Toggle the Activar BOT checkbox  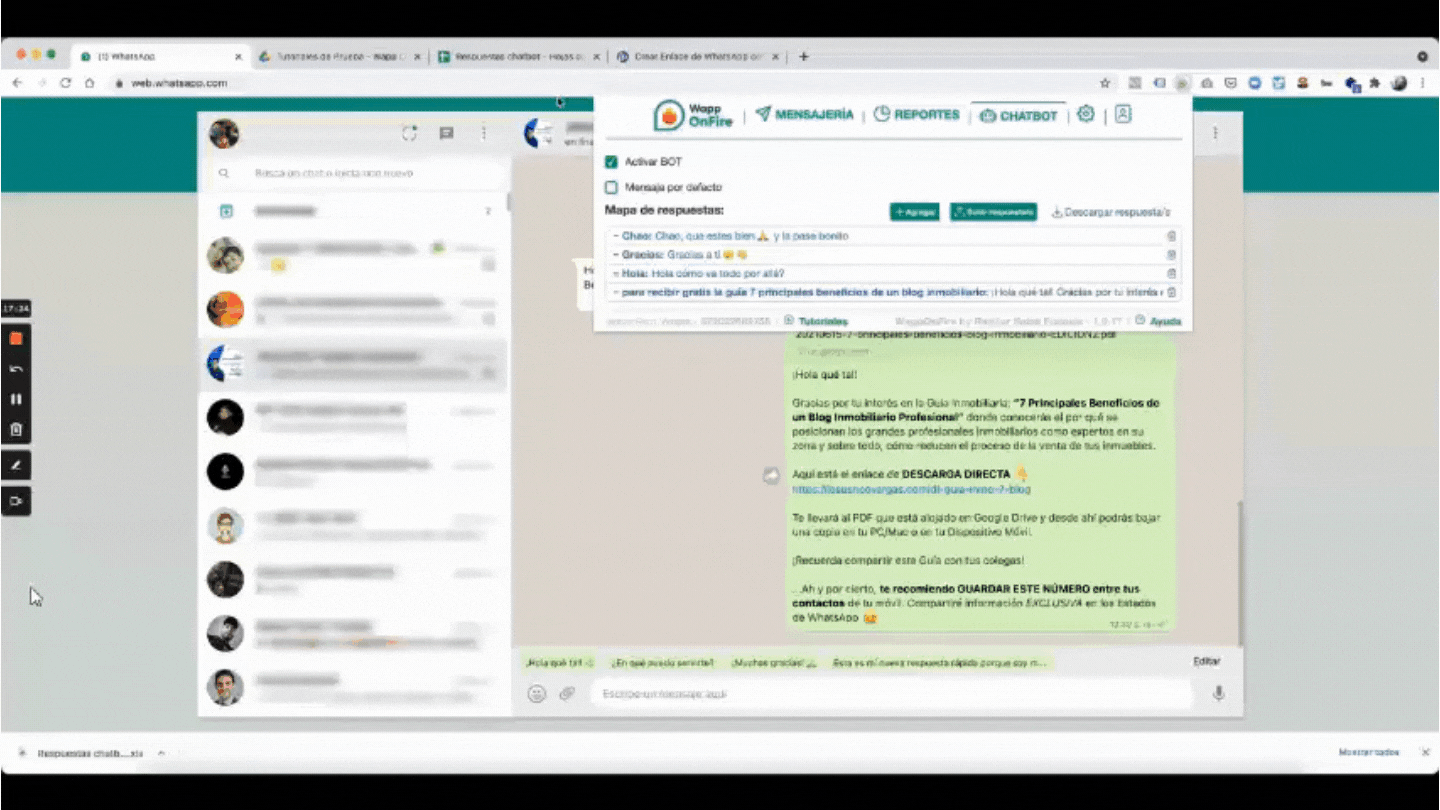[x=611, y=161]
